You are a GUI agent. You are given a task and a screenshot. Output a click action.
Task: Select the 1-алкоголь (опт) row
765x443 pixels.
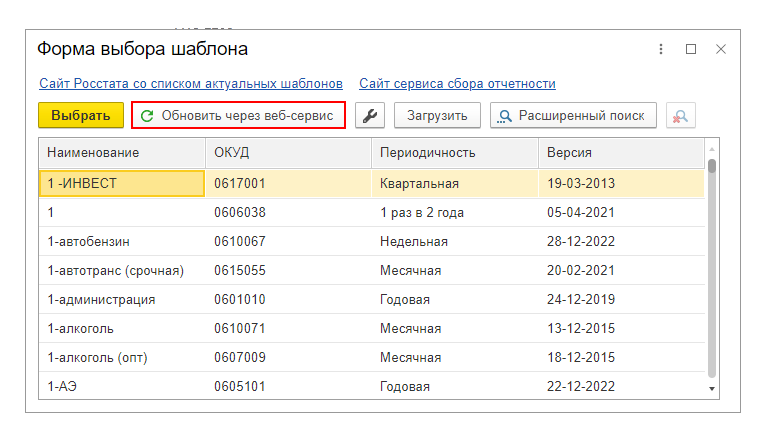372,358
